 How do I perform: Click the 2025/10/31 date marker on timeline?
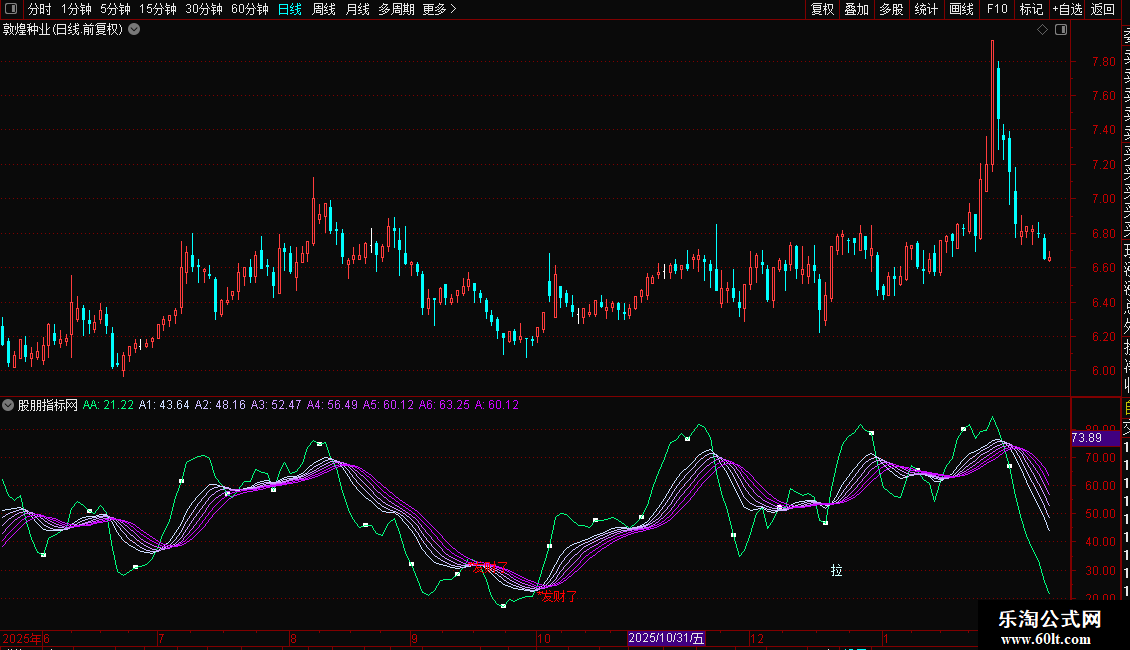coord(666,638)
